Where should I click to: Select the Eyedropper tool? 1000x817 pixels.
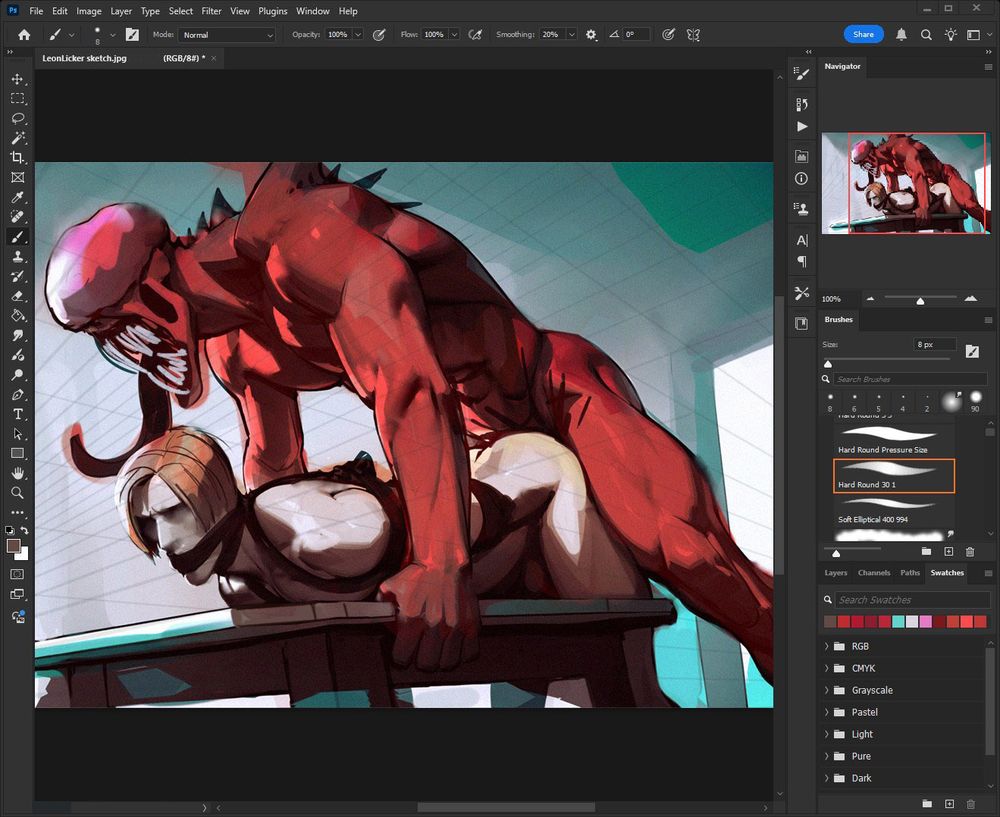(x=17, y=197)
